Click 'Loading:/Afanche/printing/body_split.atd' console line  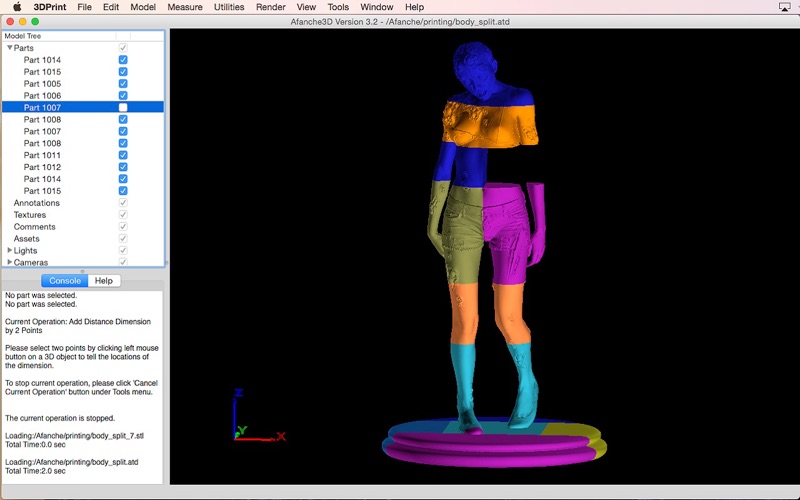[x=71, y=462]
